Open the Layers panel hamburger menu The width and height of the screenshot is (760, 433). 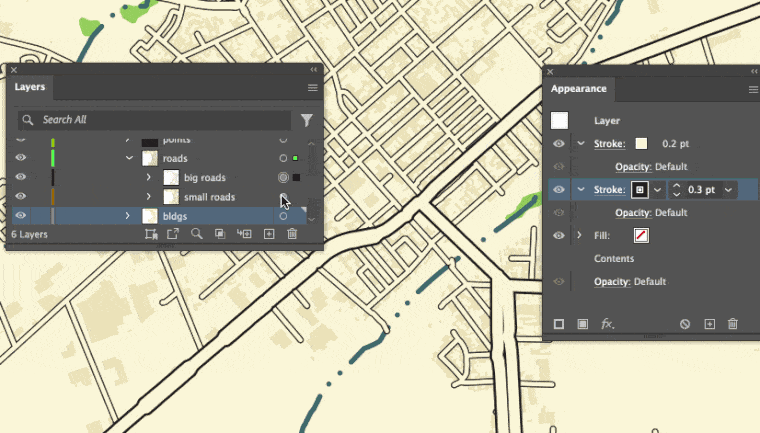[x=312, y=88]
